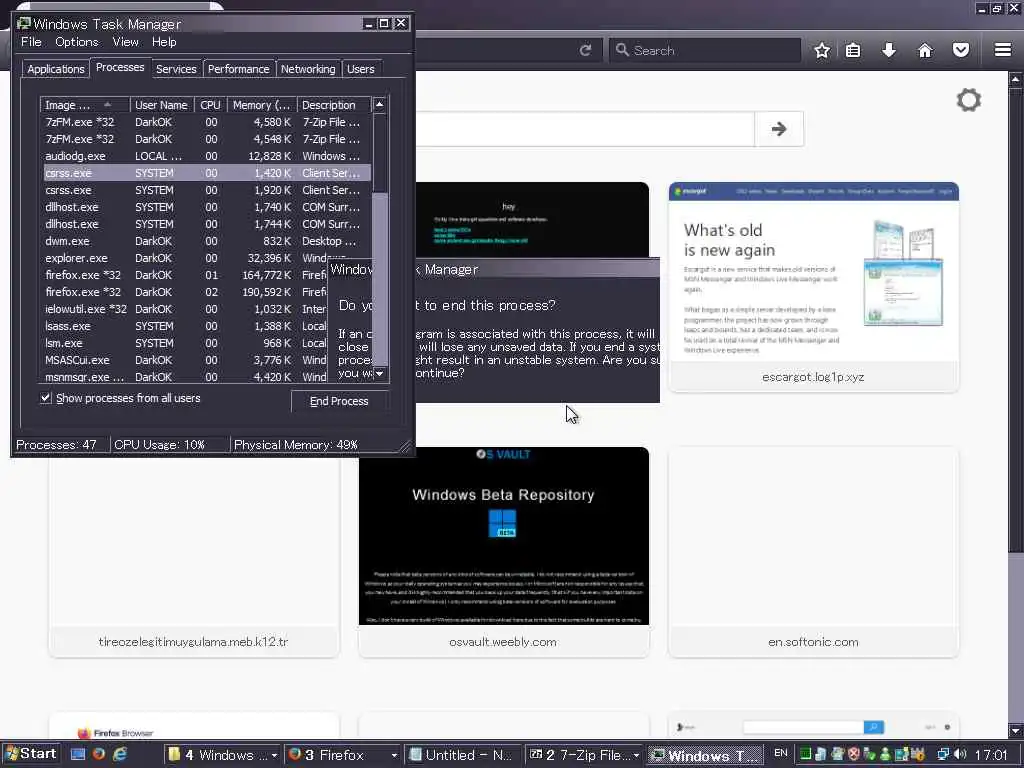
Task: Open the tireozelegitimuygulama.meb.k12.tr tile
Action: coord(194,556)
